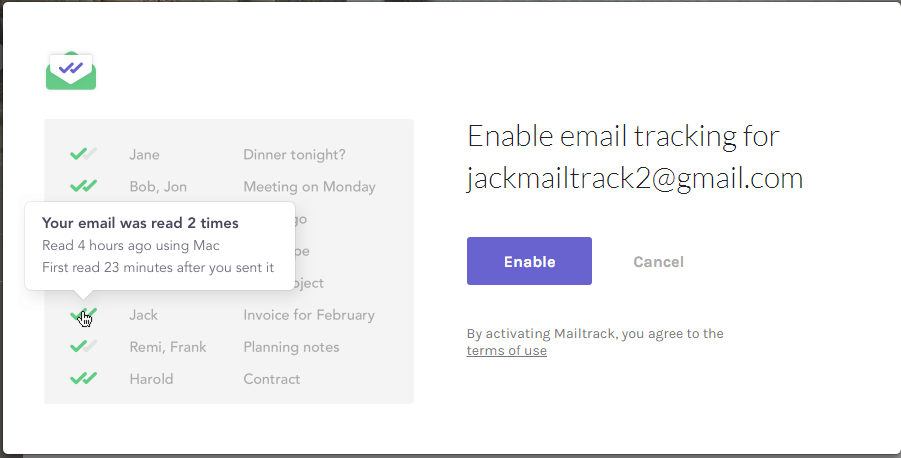This screenshot has height=458, width=901.
Task: Click the check marks beside Jane
Action: point(83,154)
